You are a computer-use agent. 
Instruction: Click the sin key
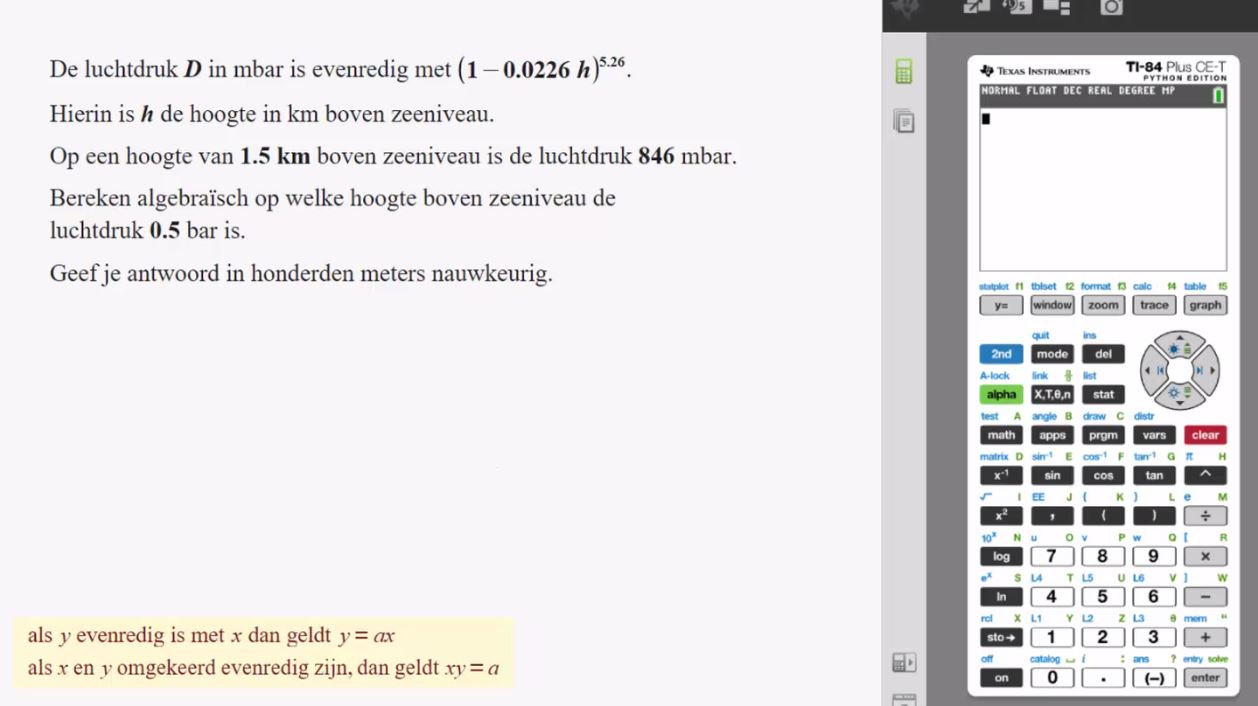(1052, 476)
